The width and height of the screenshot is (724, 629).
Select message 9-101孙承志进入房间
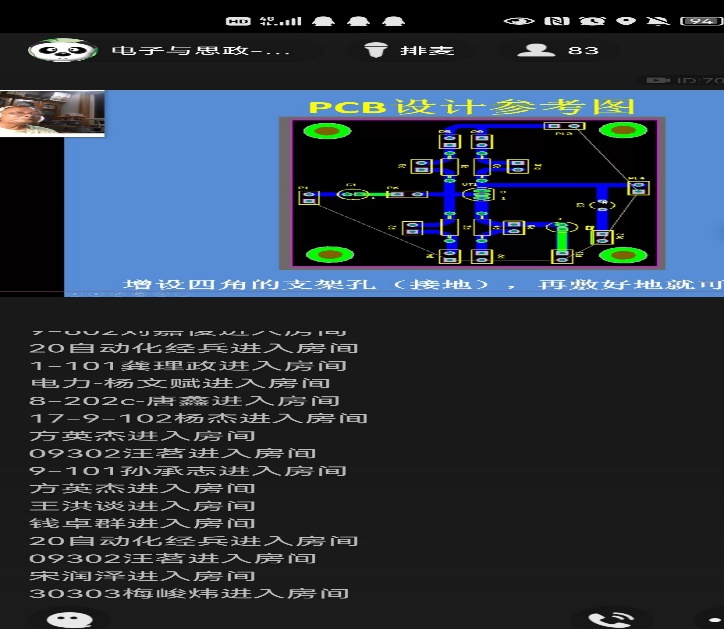[x=189, y=470]
